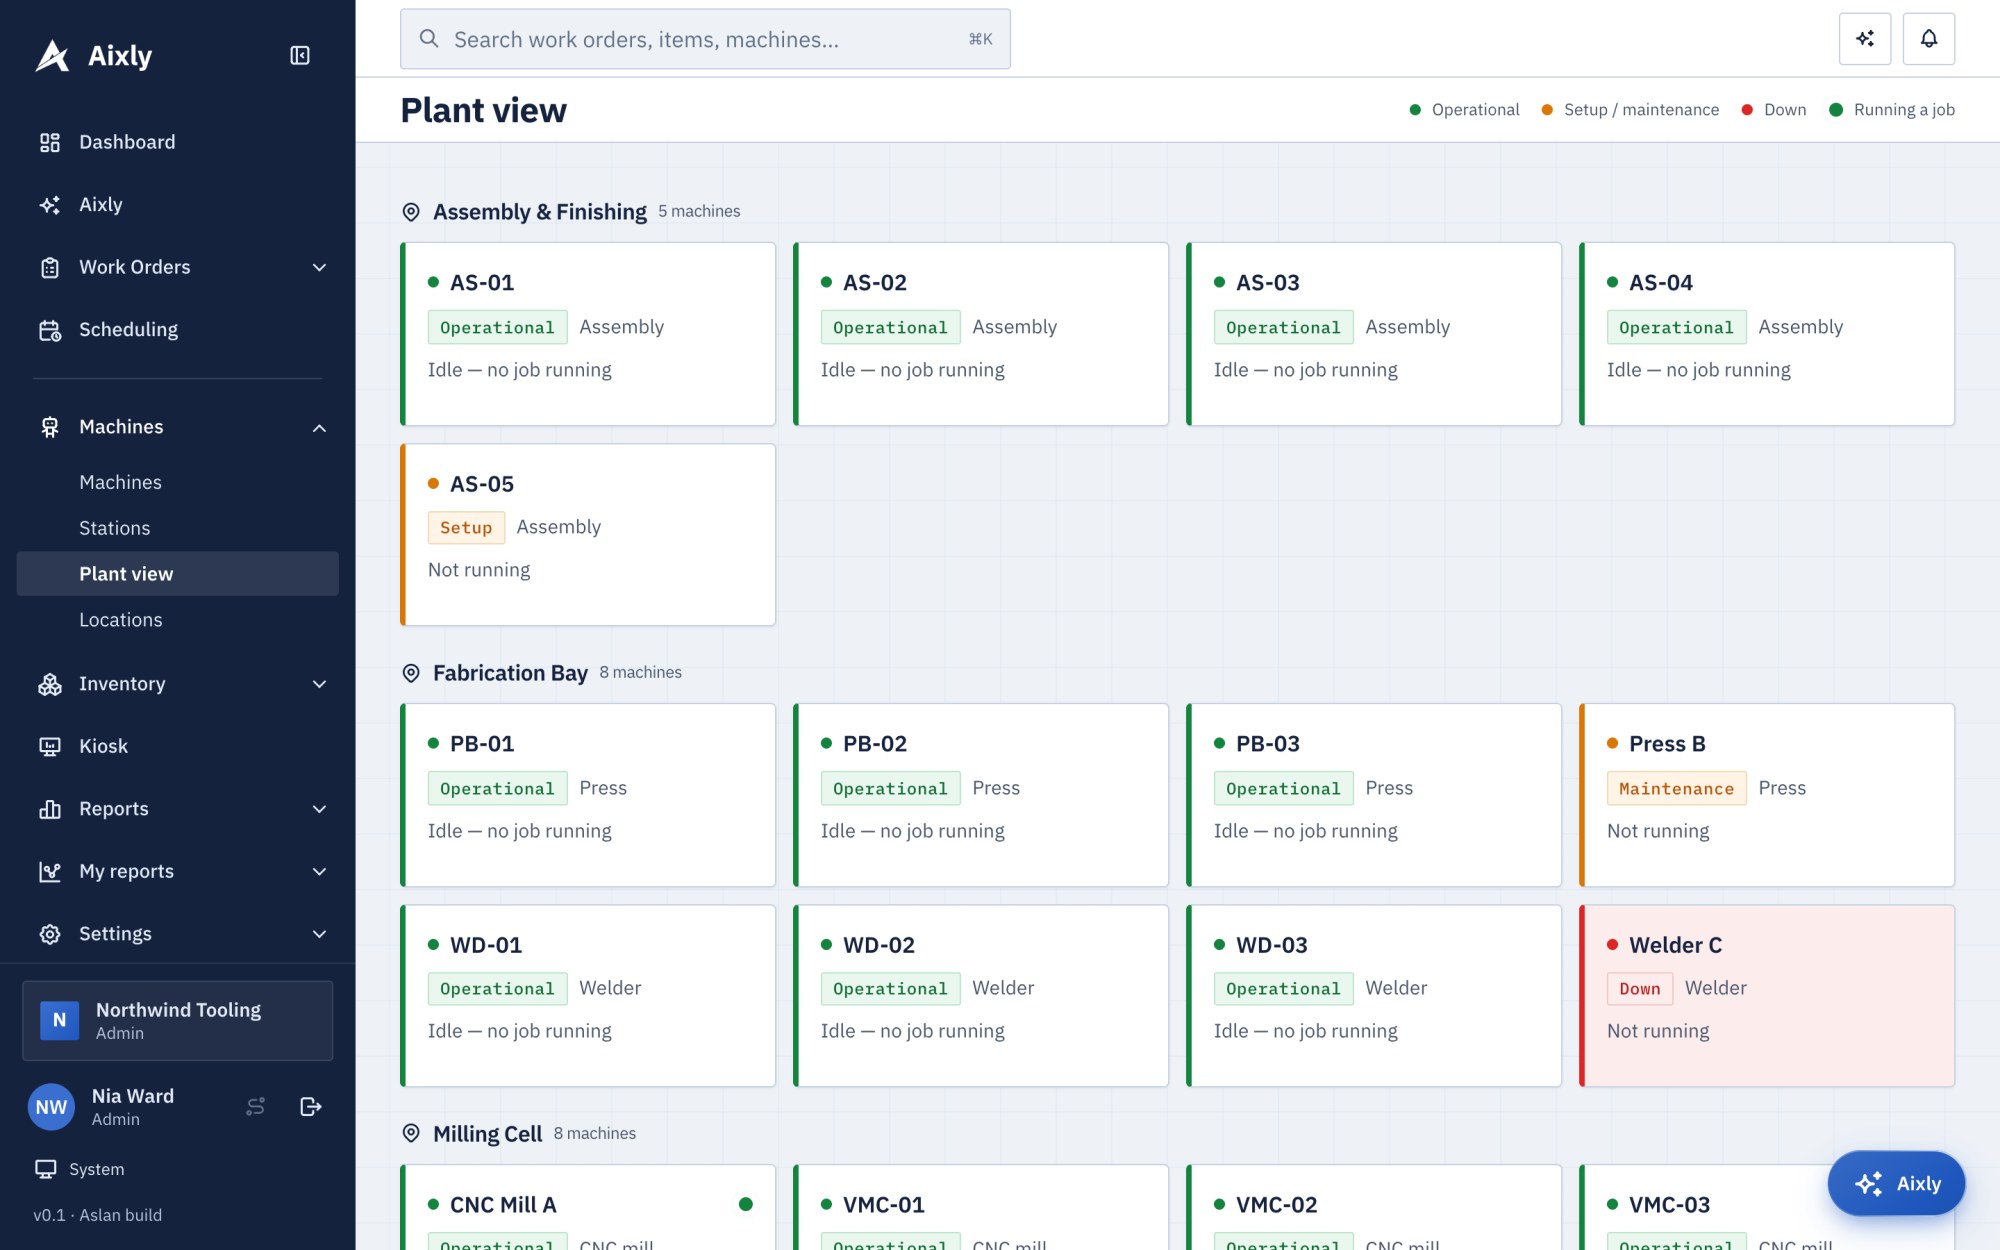Expand the My reports chevron
2000x1250 pixels.
point(320,871)
